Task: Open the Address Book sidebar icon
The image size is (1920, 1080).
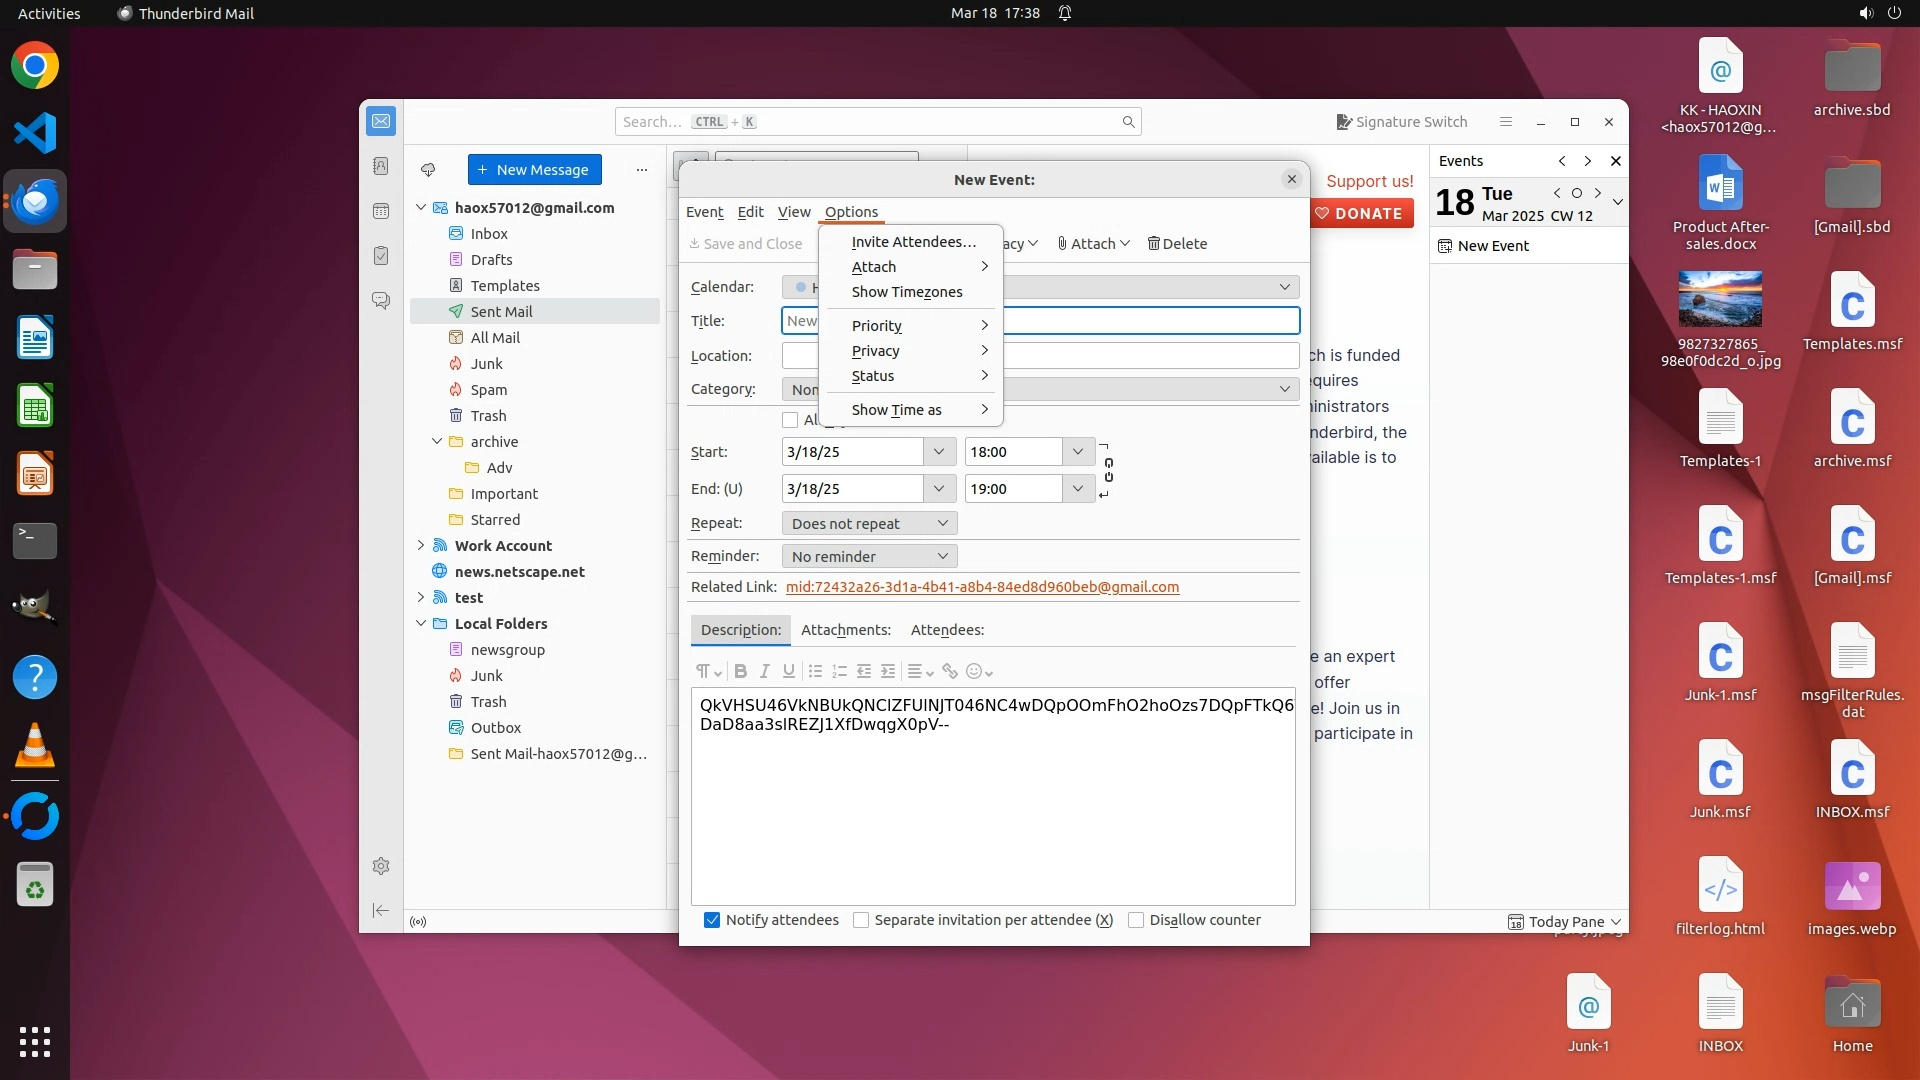Action: click(381, 166)
